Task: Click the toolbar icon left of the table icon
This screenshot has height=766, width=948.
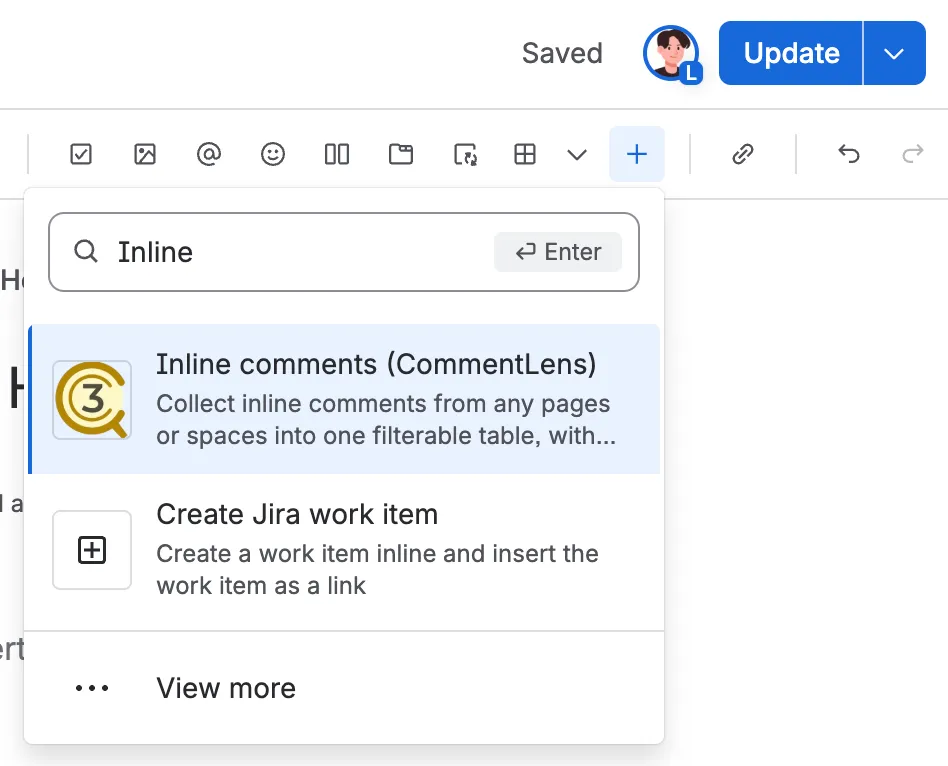Action: 466,154
